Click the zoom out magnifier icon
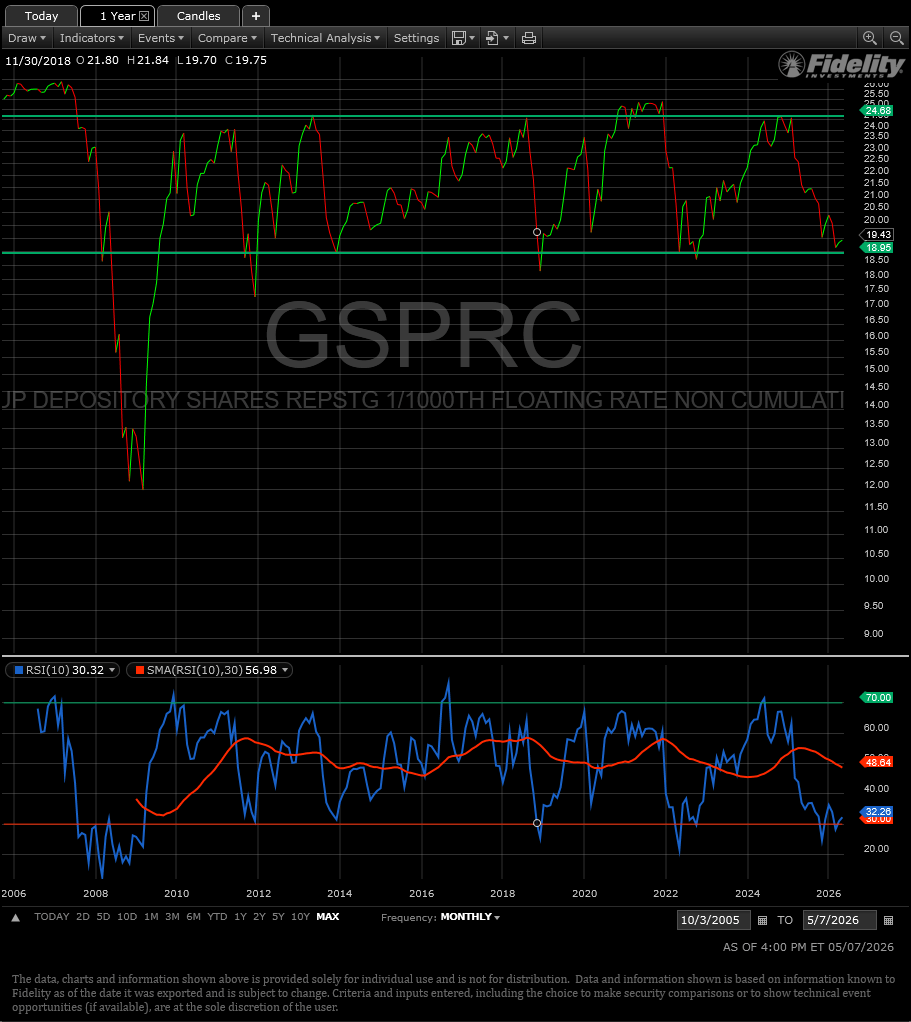911x1022 pixels. point(897,38)
